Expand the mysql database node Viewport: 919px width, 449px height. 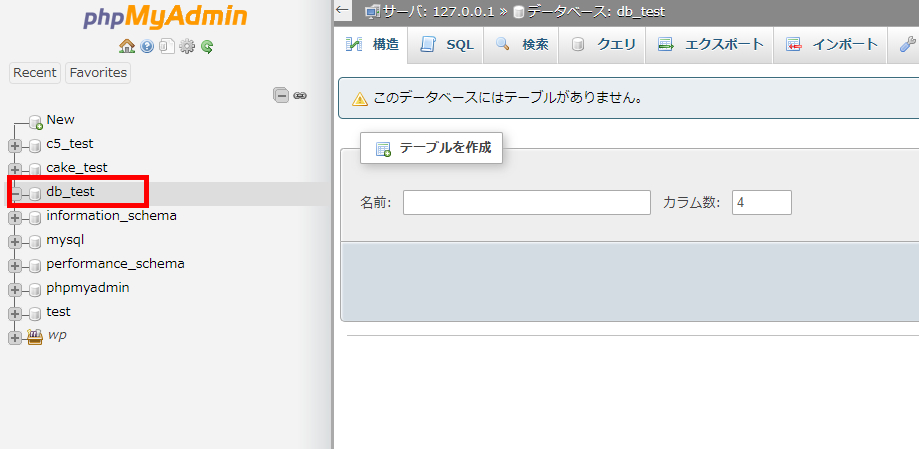tap(15, 241)
